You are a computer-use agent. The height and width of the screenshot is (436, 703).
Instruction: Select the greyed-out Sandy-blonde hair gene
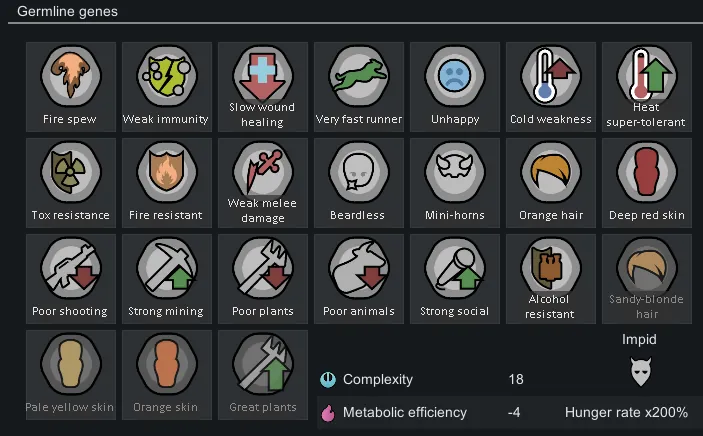647,279
